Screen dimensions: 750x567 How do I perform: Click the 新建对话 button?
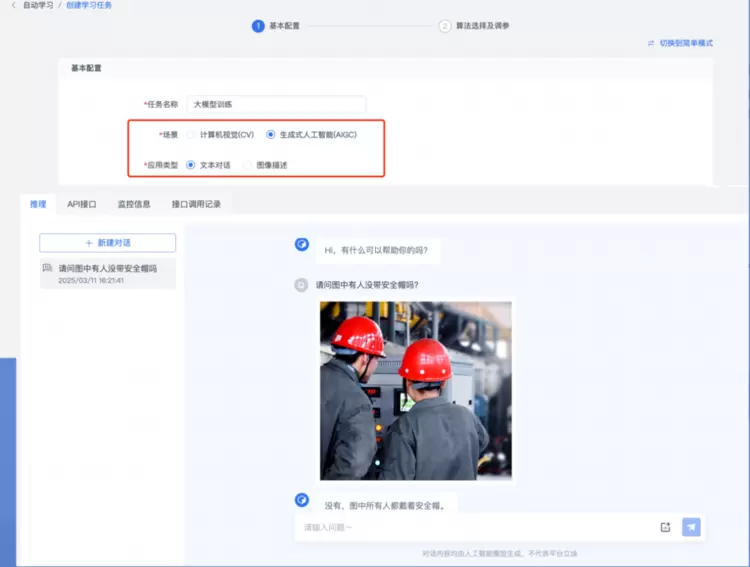(107, 243)
